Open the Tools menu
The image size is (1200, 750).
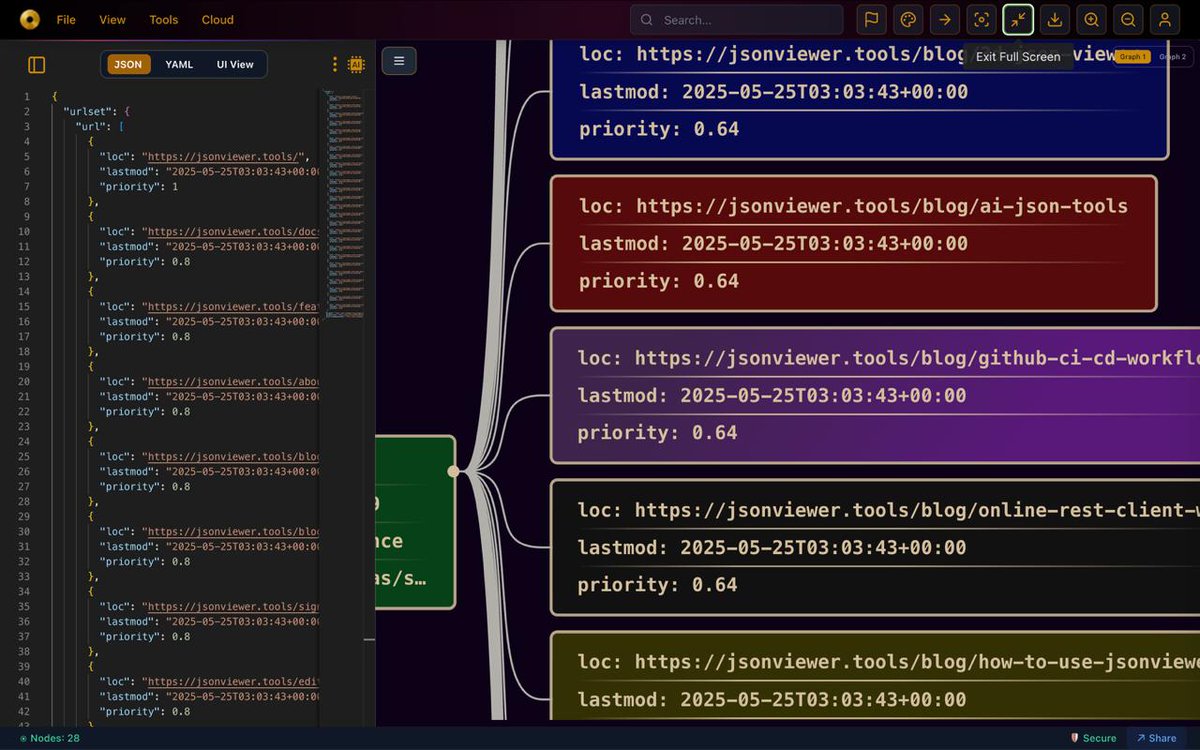pyautogui.click(x=164, y=19)
